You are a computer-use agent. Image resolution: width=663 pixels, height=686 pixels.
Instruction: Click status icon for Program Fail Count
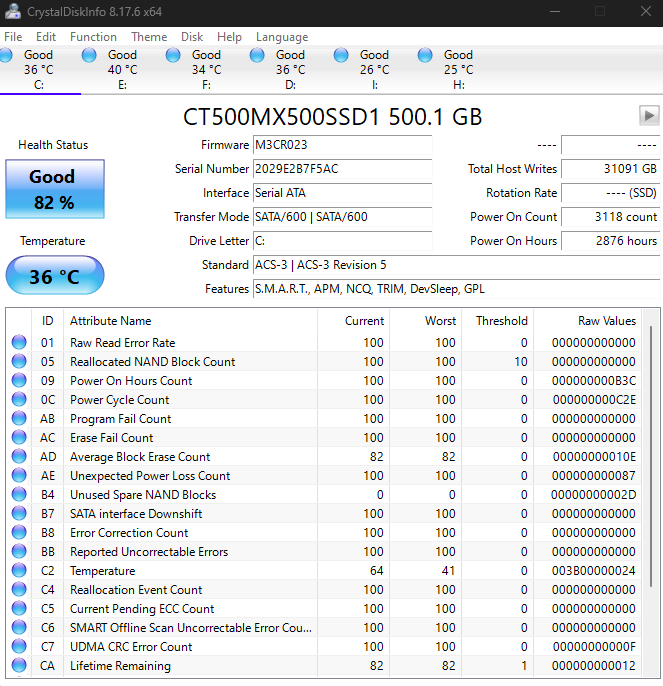pos(19,418)
